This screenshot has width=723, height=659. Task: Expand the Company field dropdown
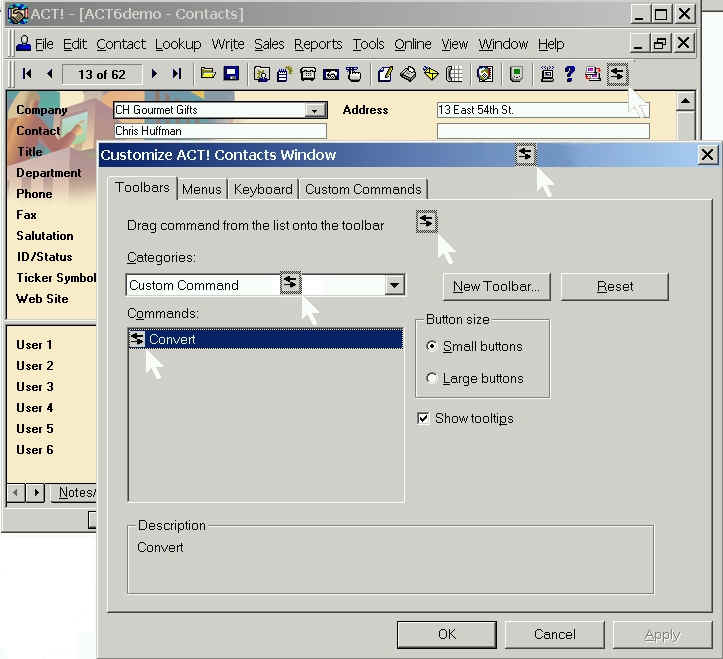tap(314, 110)
